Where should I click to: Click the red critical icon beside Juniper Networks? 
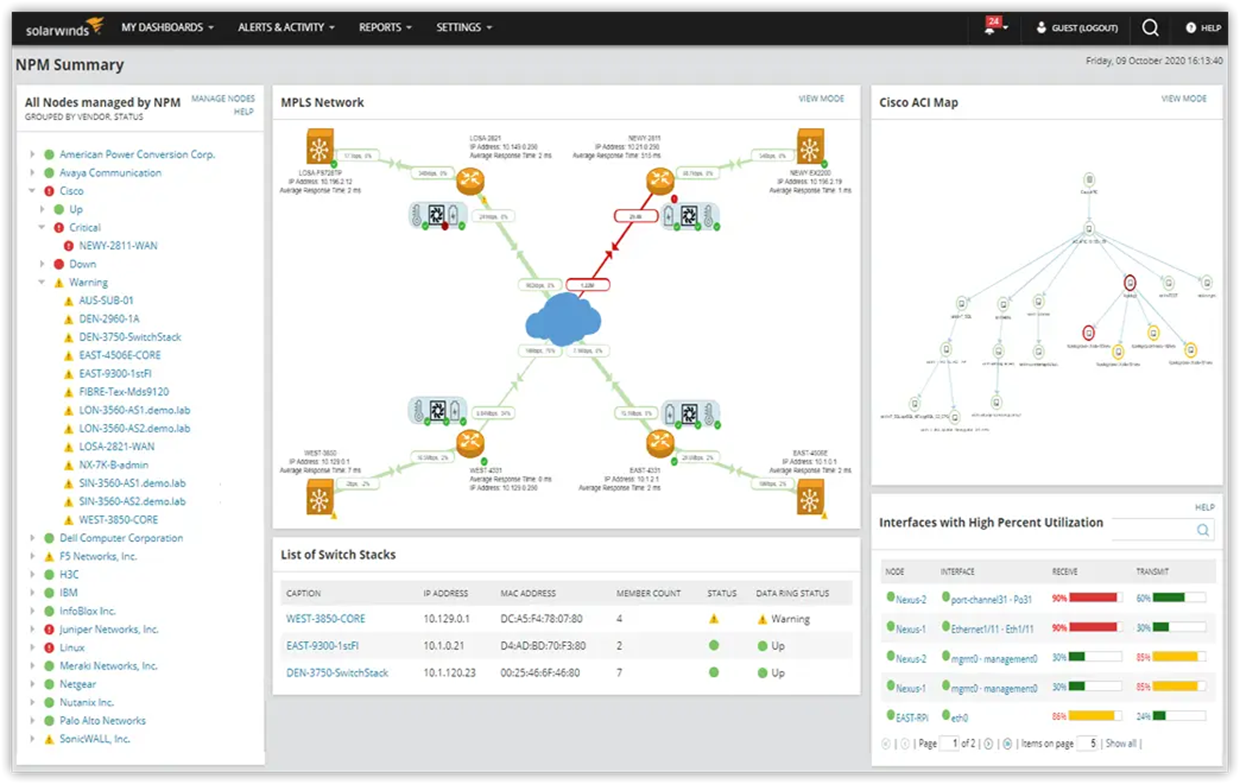48,630
